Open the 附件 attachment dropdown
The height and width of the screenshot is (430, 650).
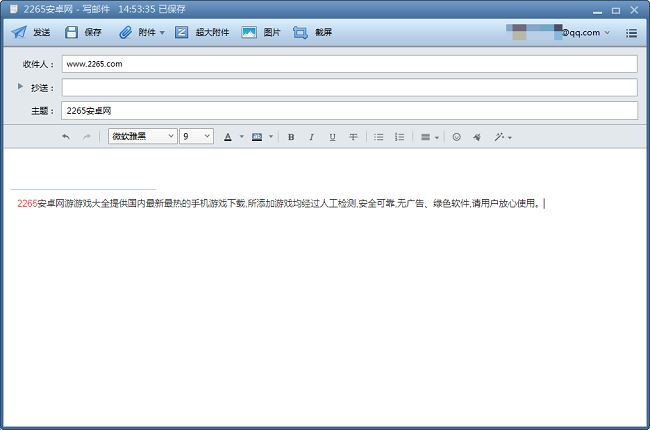coord(142,32)
